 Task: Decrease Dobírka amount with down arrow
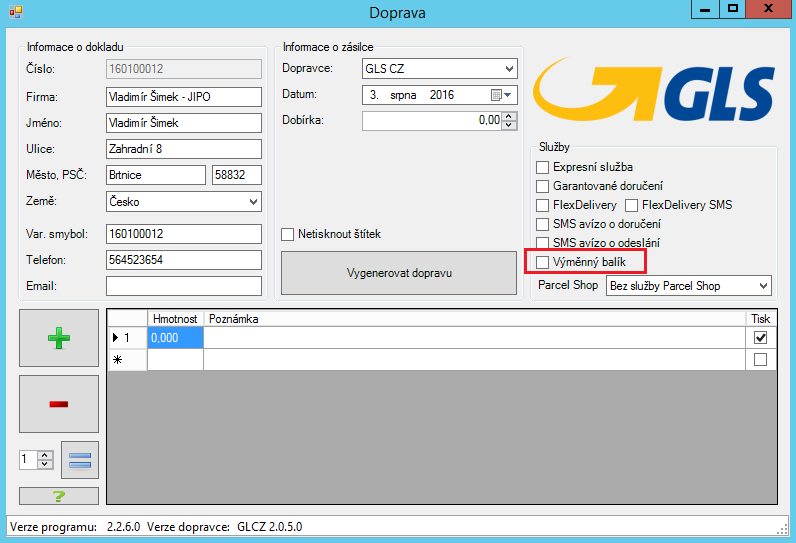pos(509,125)
